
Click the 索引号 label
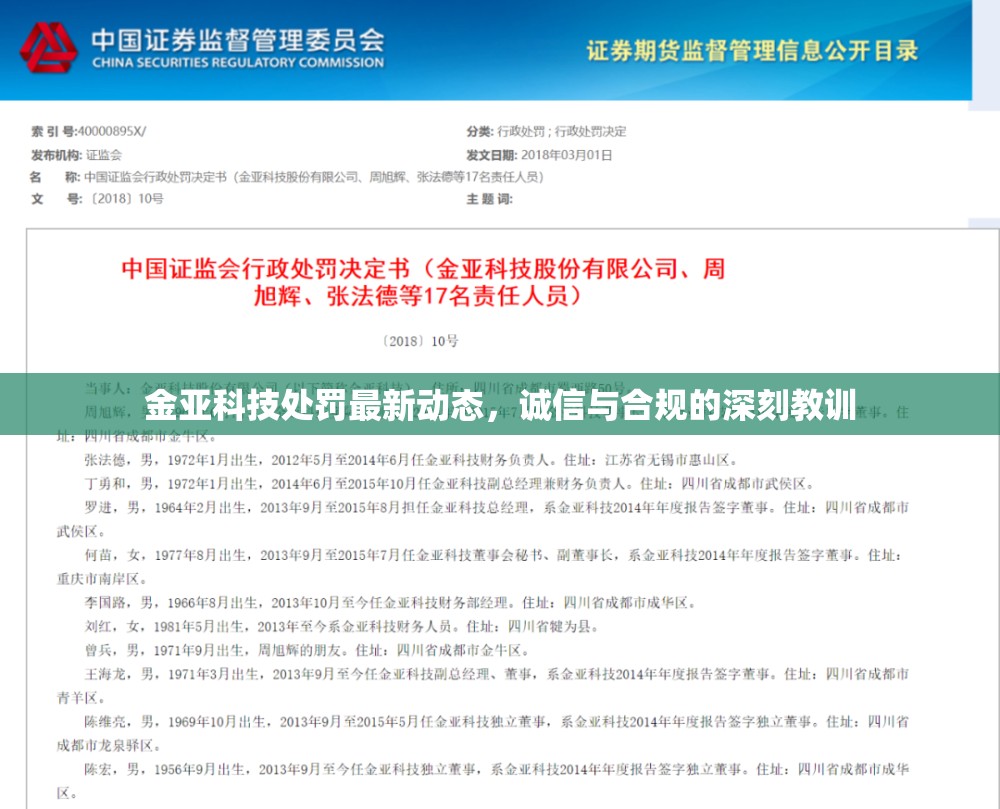coord(54,131)
